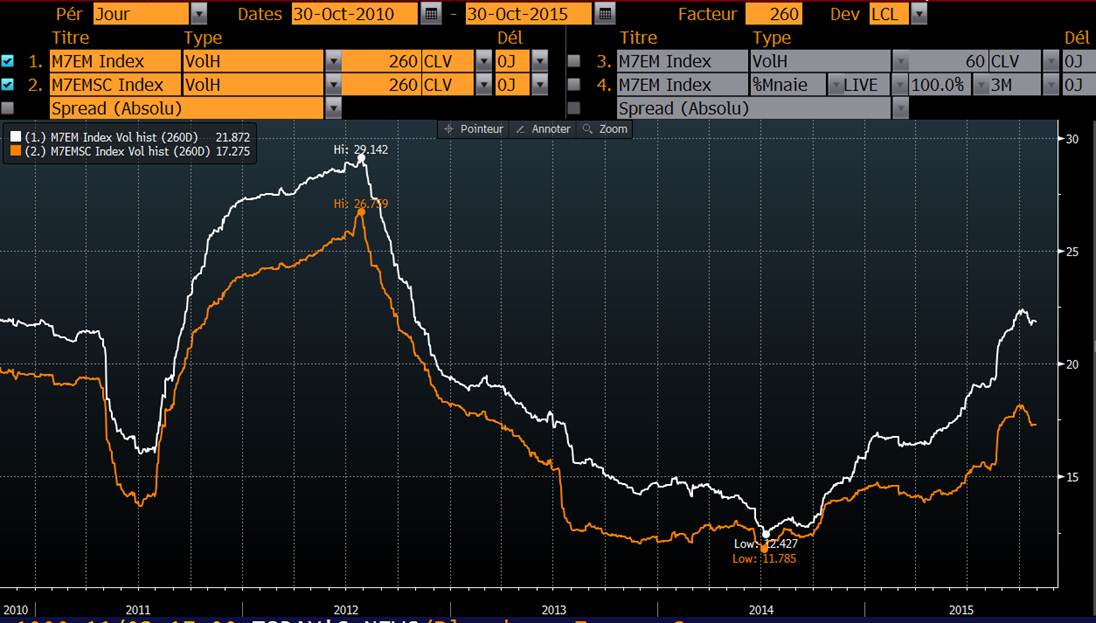Open row 3 VolH type dropdown
1096x623 pixels.
(x=900, y=62)
